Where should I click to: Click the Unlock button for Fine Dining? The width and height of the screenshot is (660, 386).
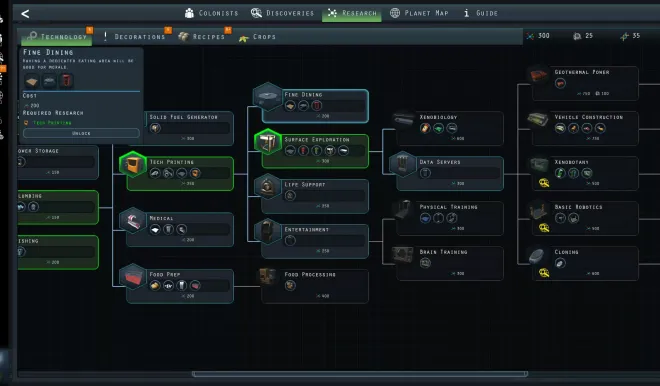[x=81, y=133]
